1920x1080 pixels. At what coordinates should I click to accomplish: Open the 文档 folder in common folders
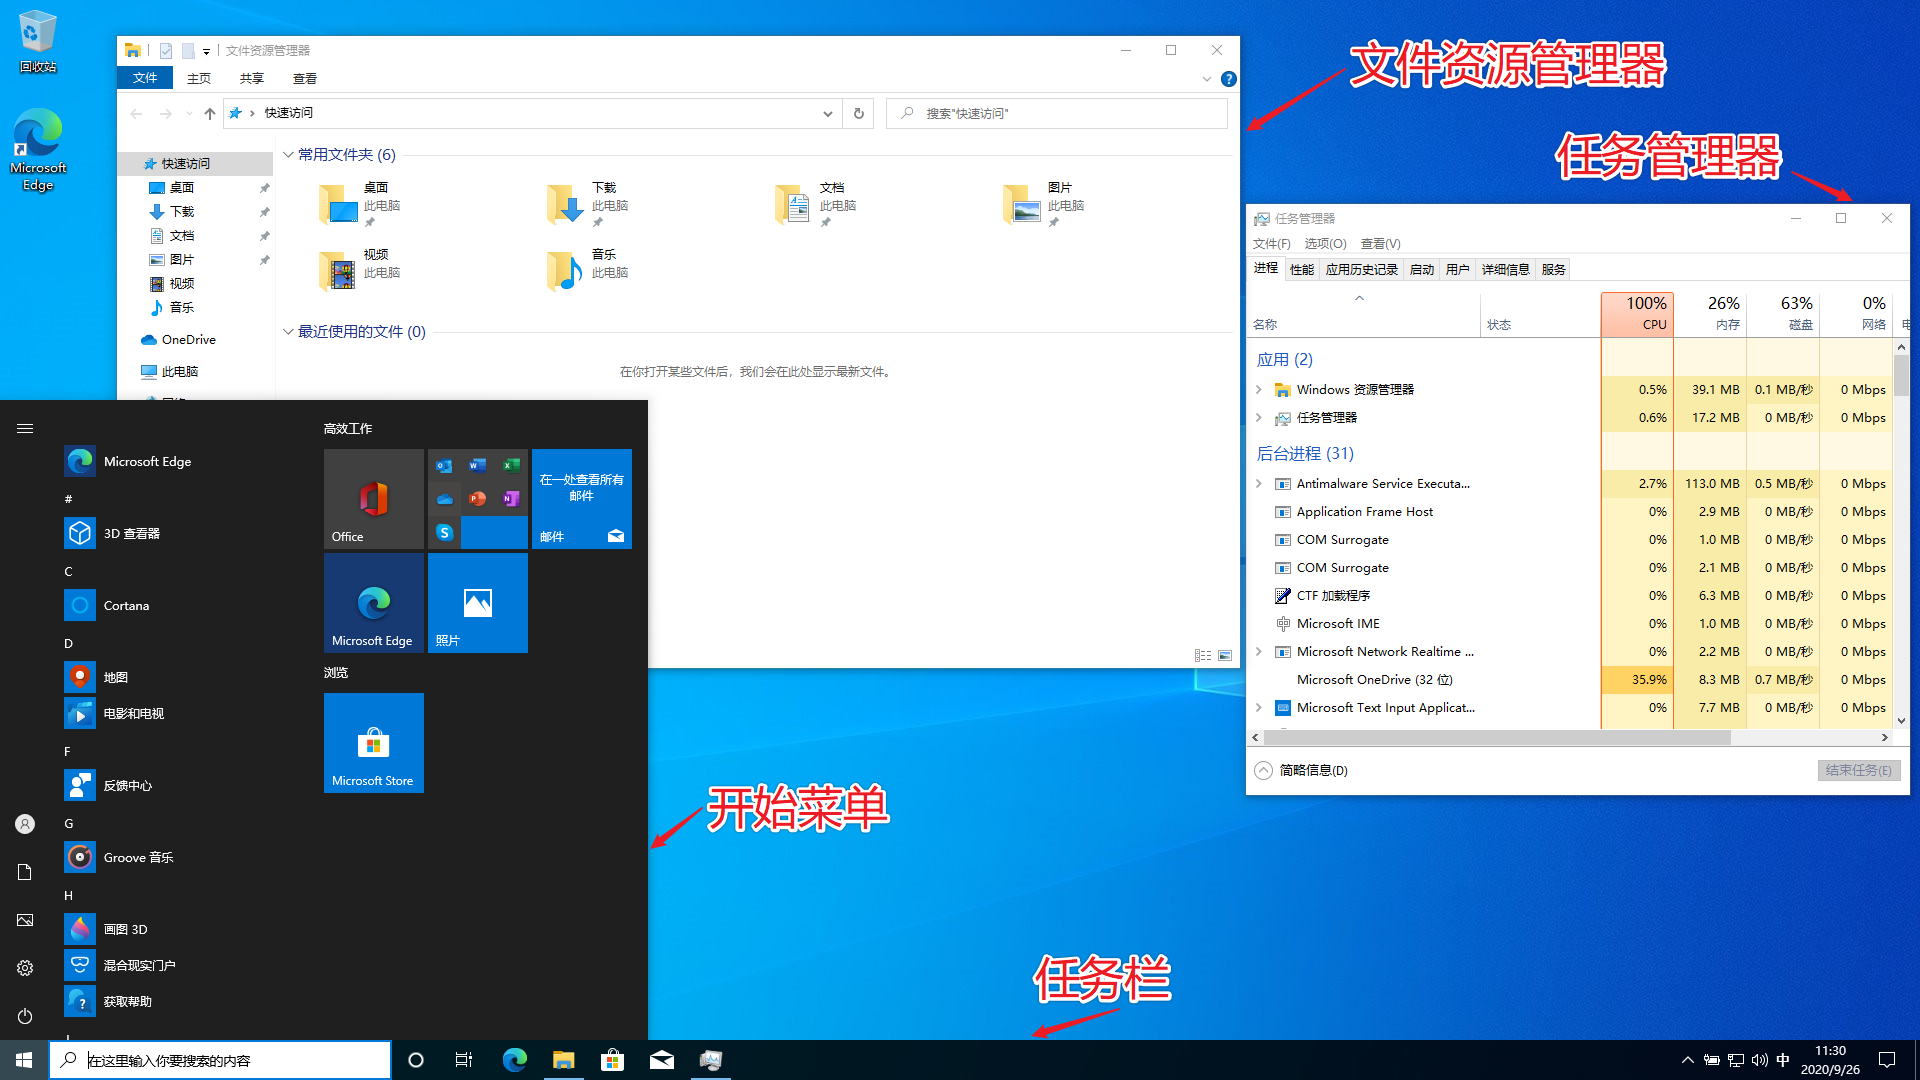[x=816, y=205]
